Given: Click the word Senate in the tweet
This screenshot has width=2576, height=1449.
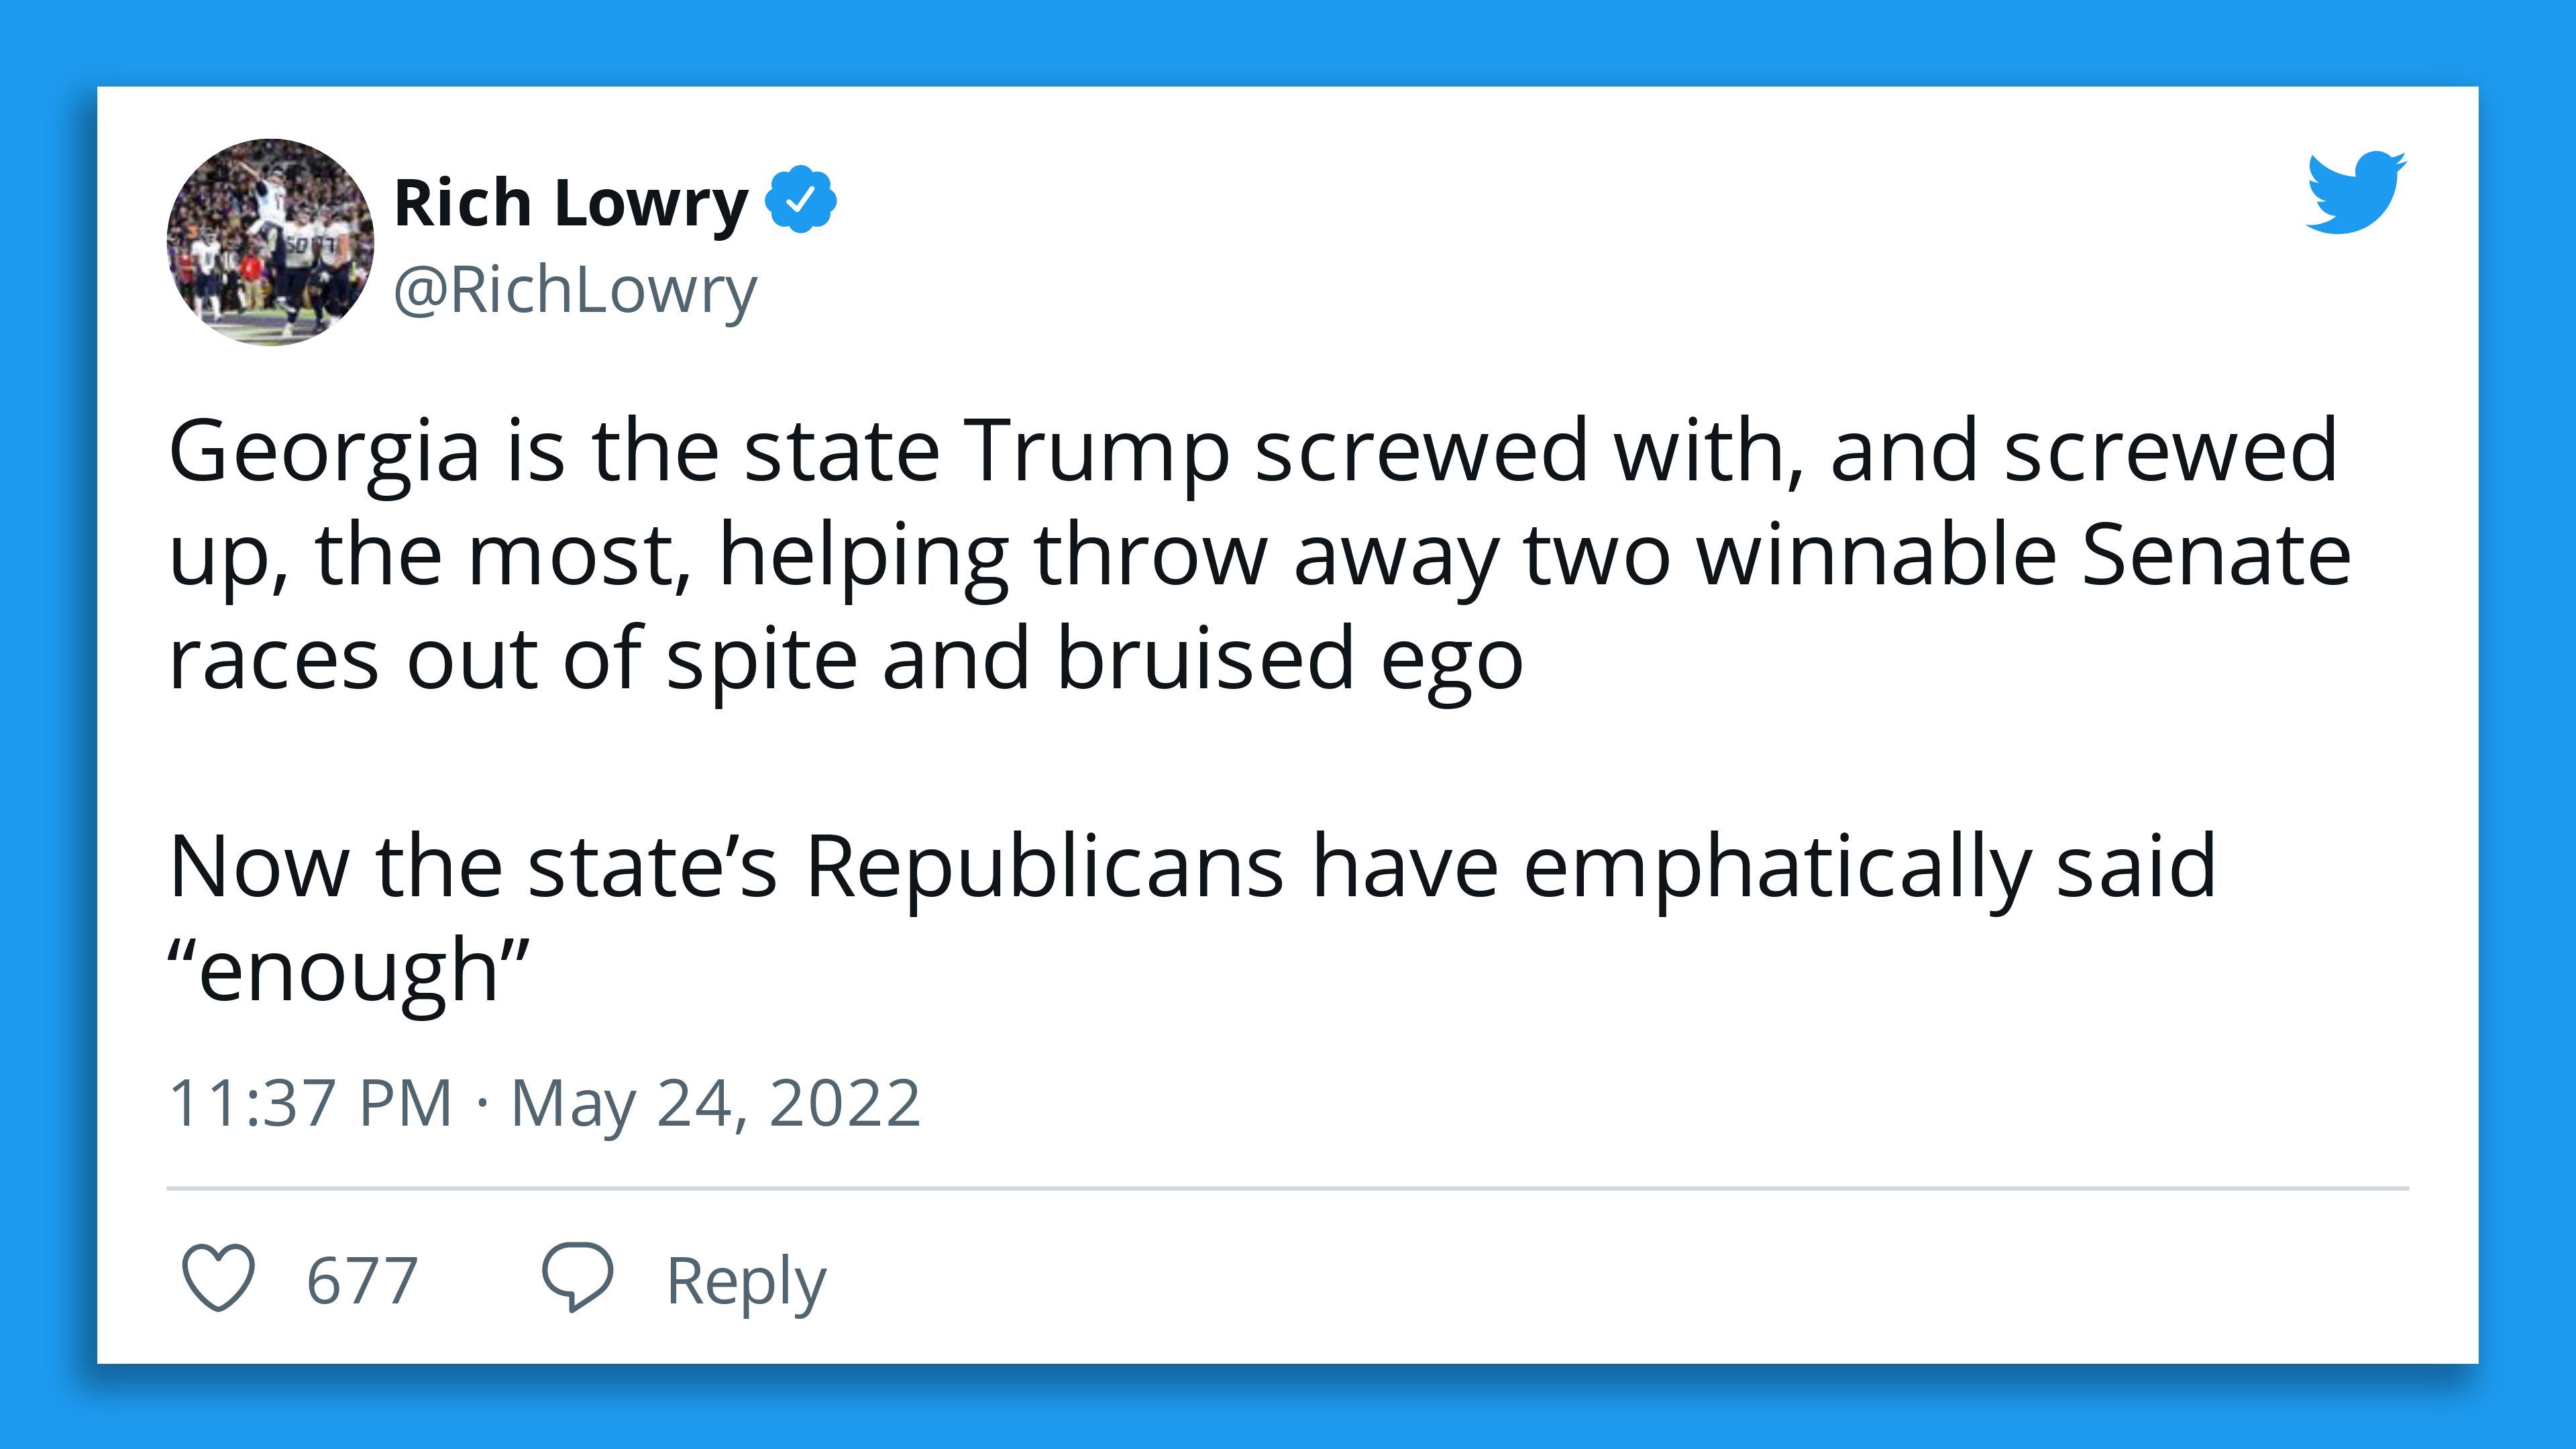Looking at the screenshot, I should (2216, 555).
